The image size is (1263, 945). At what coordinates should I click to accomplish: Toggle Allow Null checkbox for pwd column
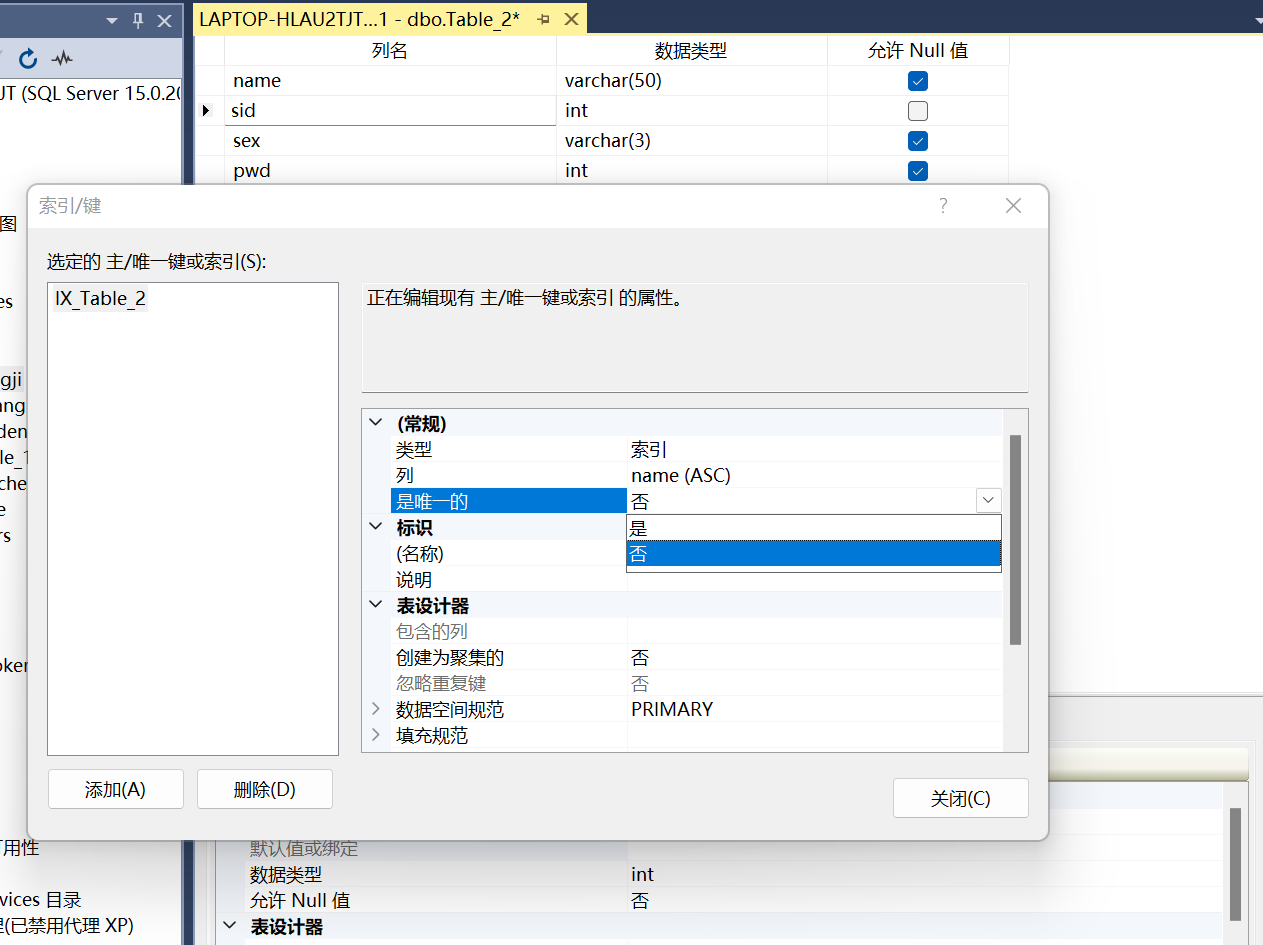click(917, 171)
